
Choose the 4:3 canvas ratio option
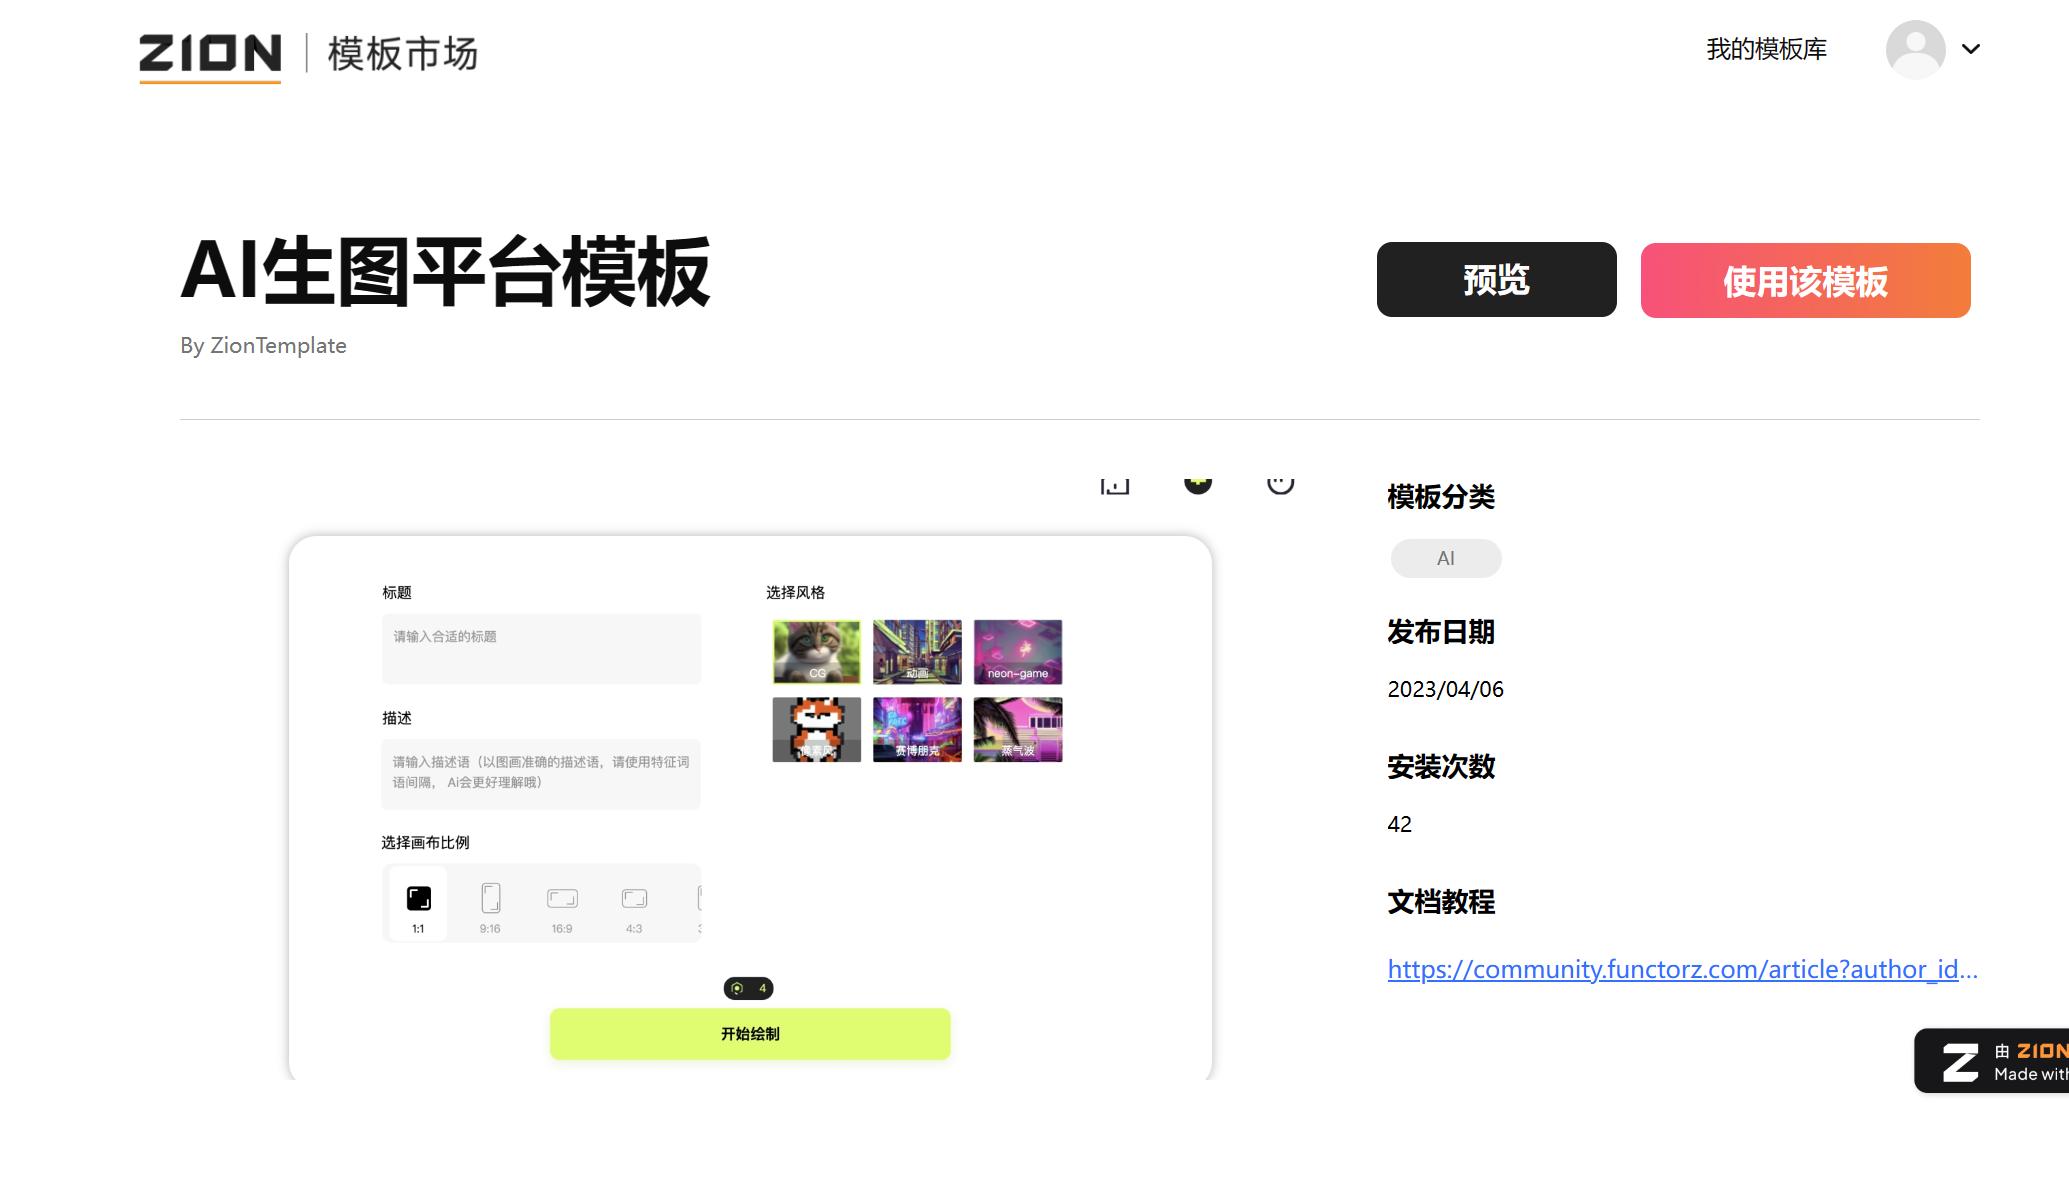(x=635, y=899)
